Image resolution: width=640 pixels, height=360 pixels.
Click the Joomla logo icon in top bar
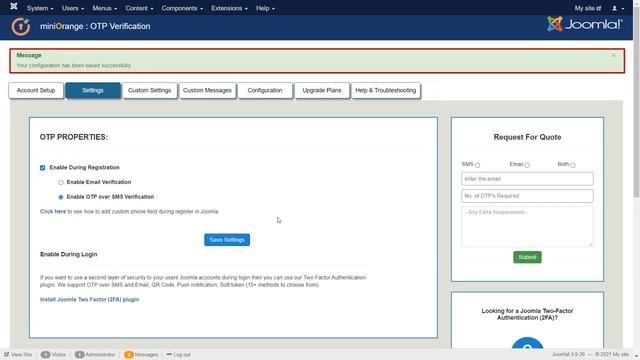click(x=13, y=6)
